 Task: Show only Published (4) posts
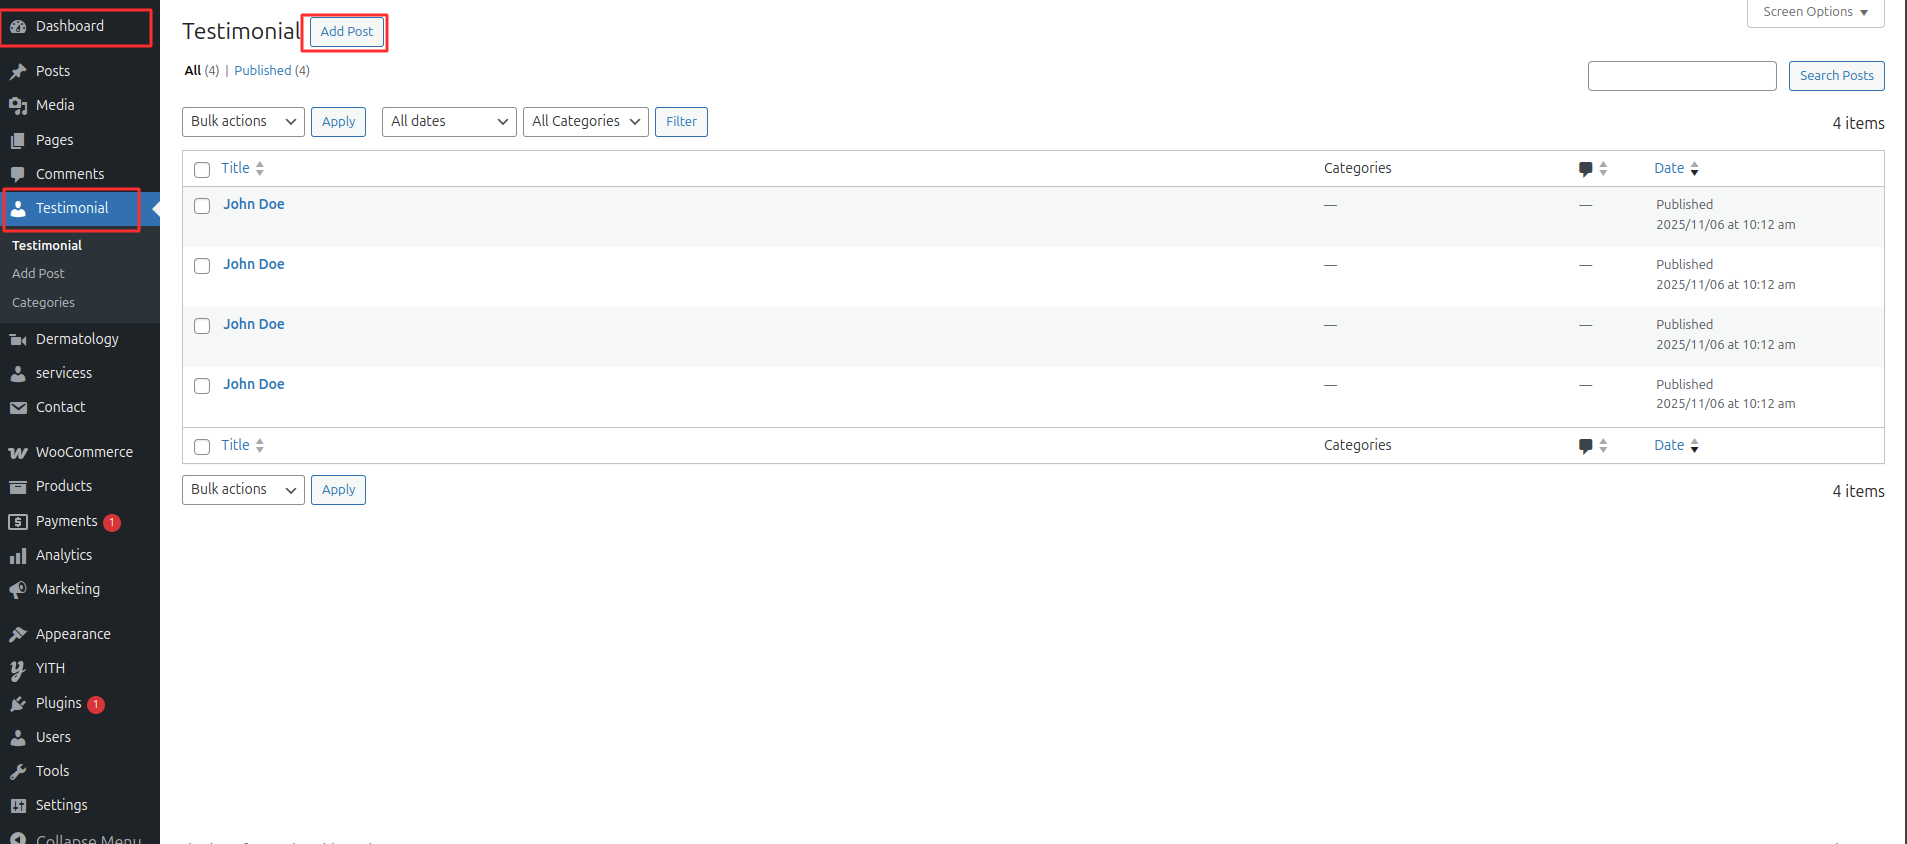point(271,71)
